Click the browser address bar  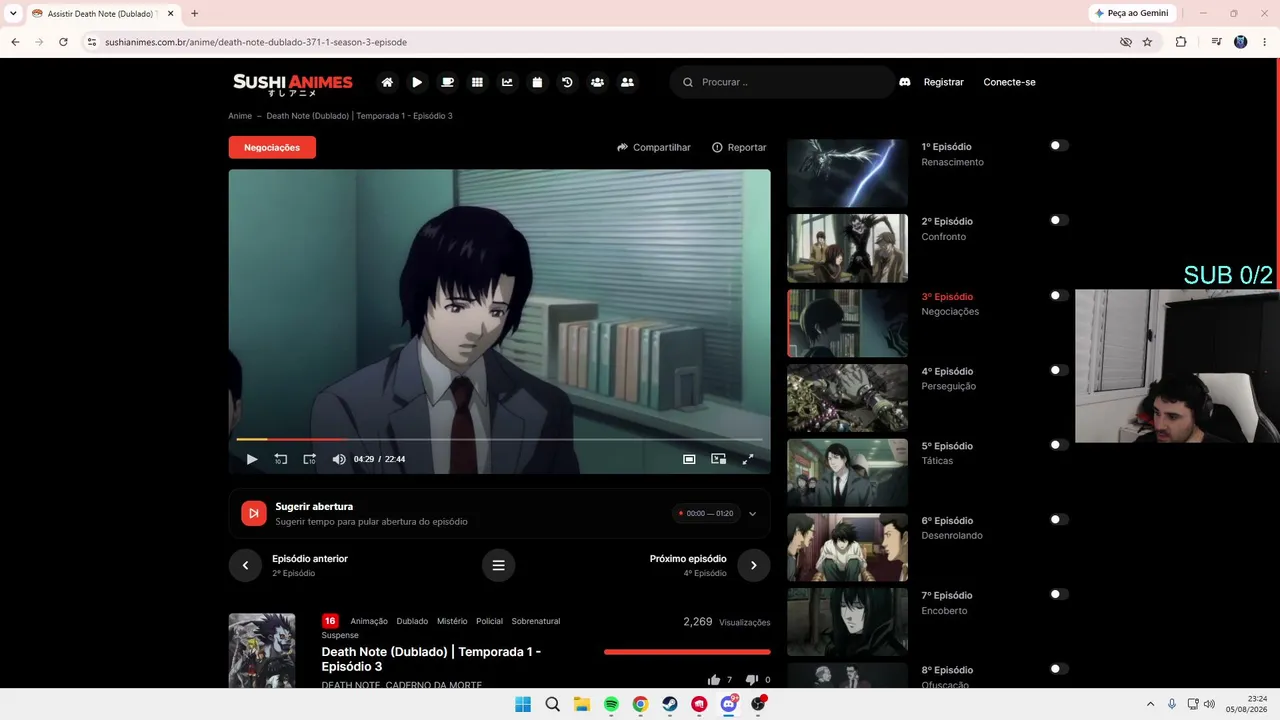[x=600, y=42]
